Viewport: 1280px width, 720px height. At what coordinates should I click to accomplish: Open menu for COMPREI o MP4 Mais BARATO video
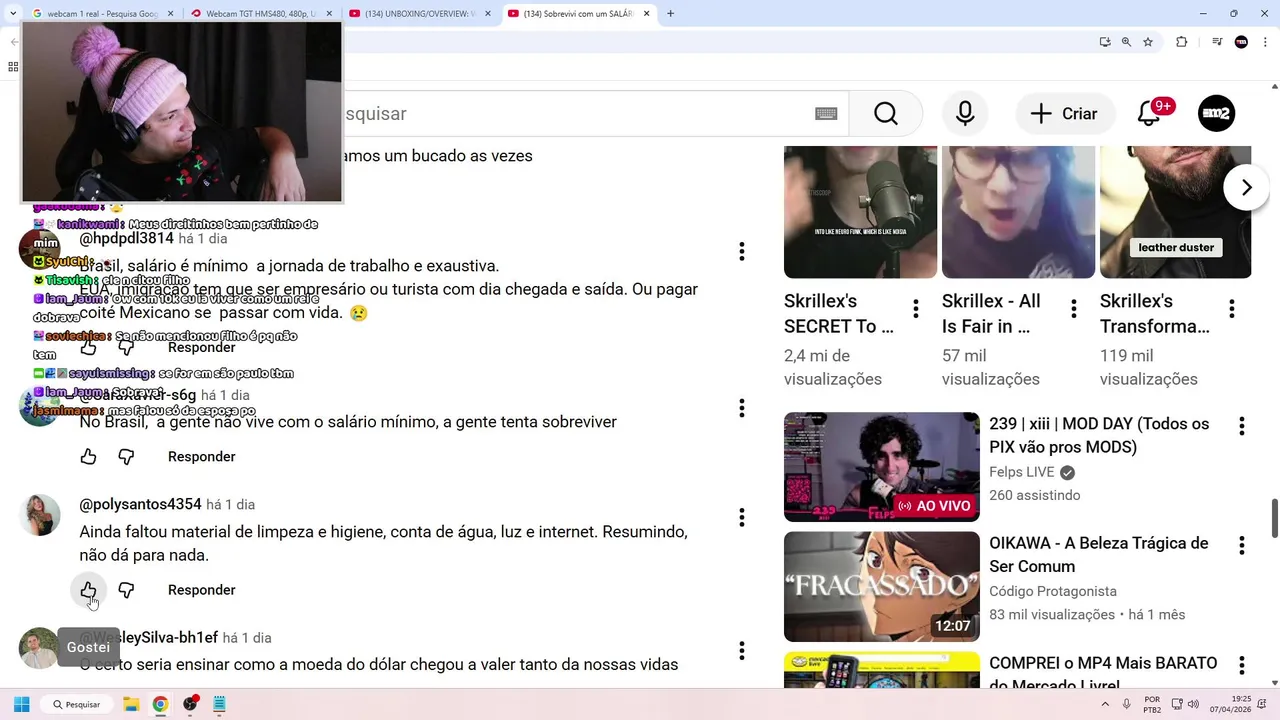click(1241, 665)
